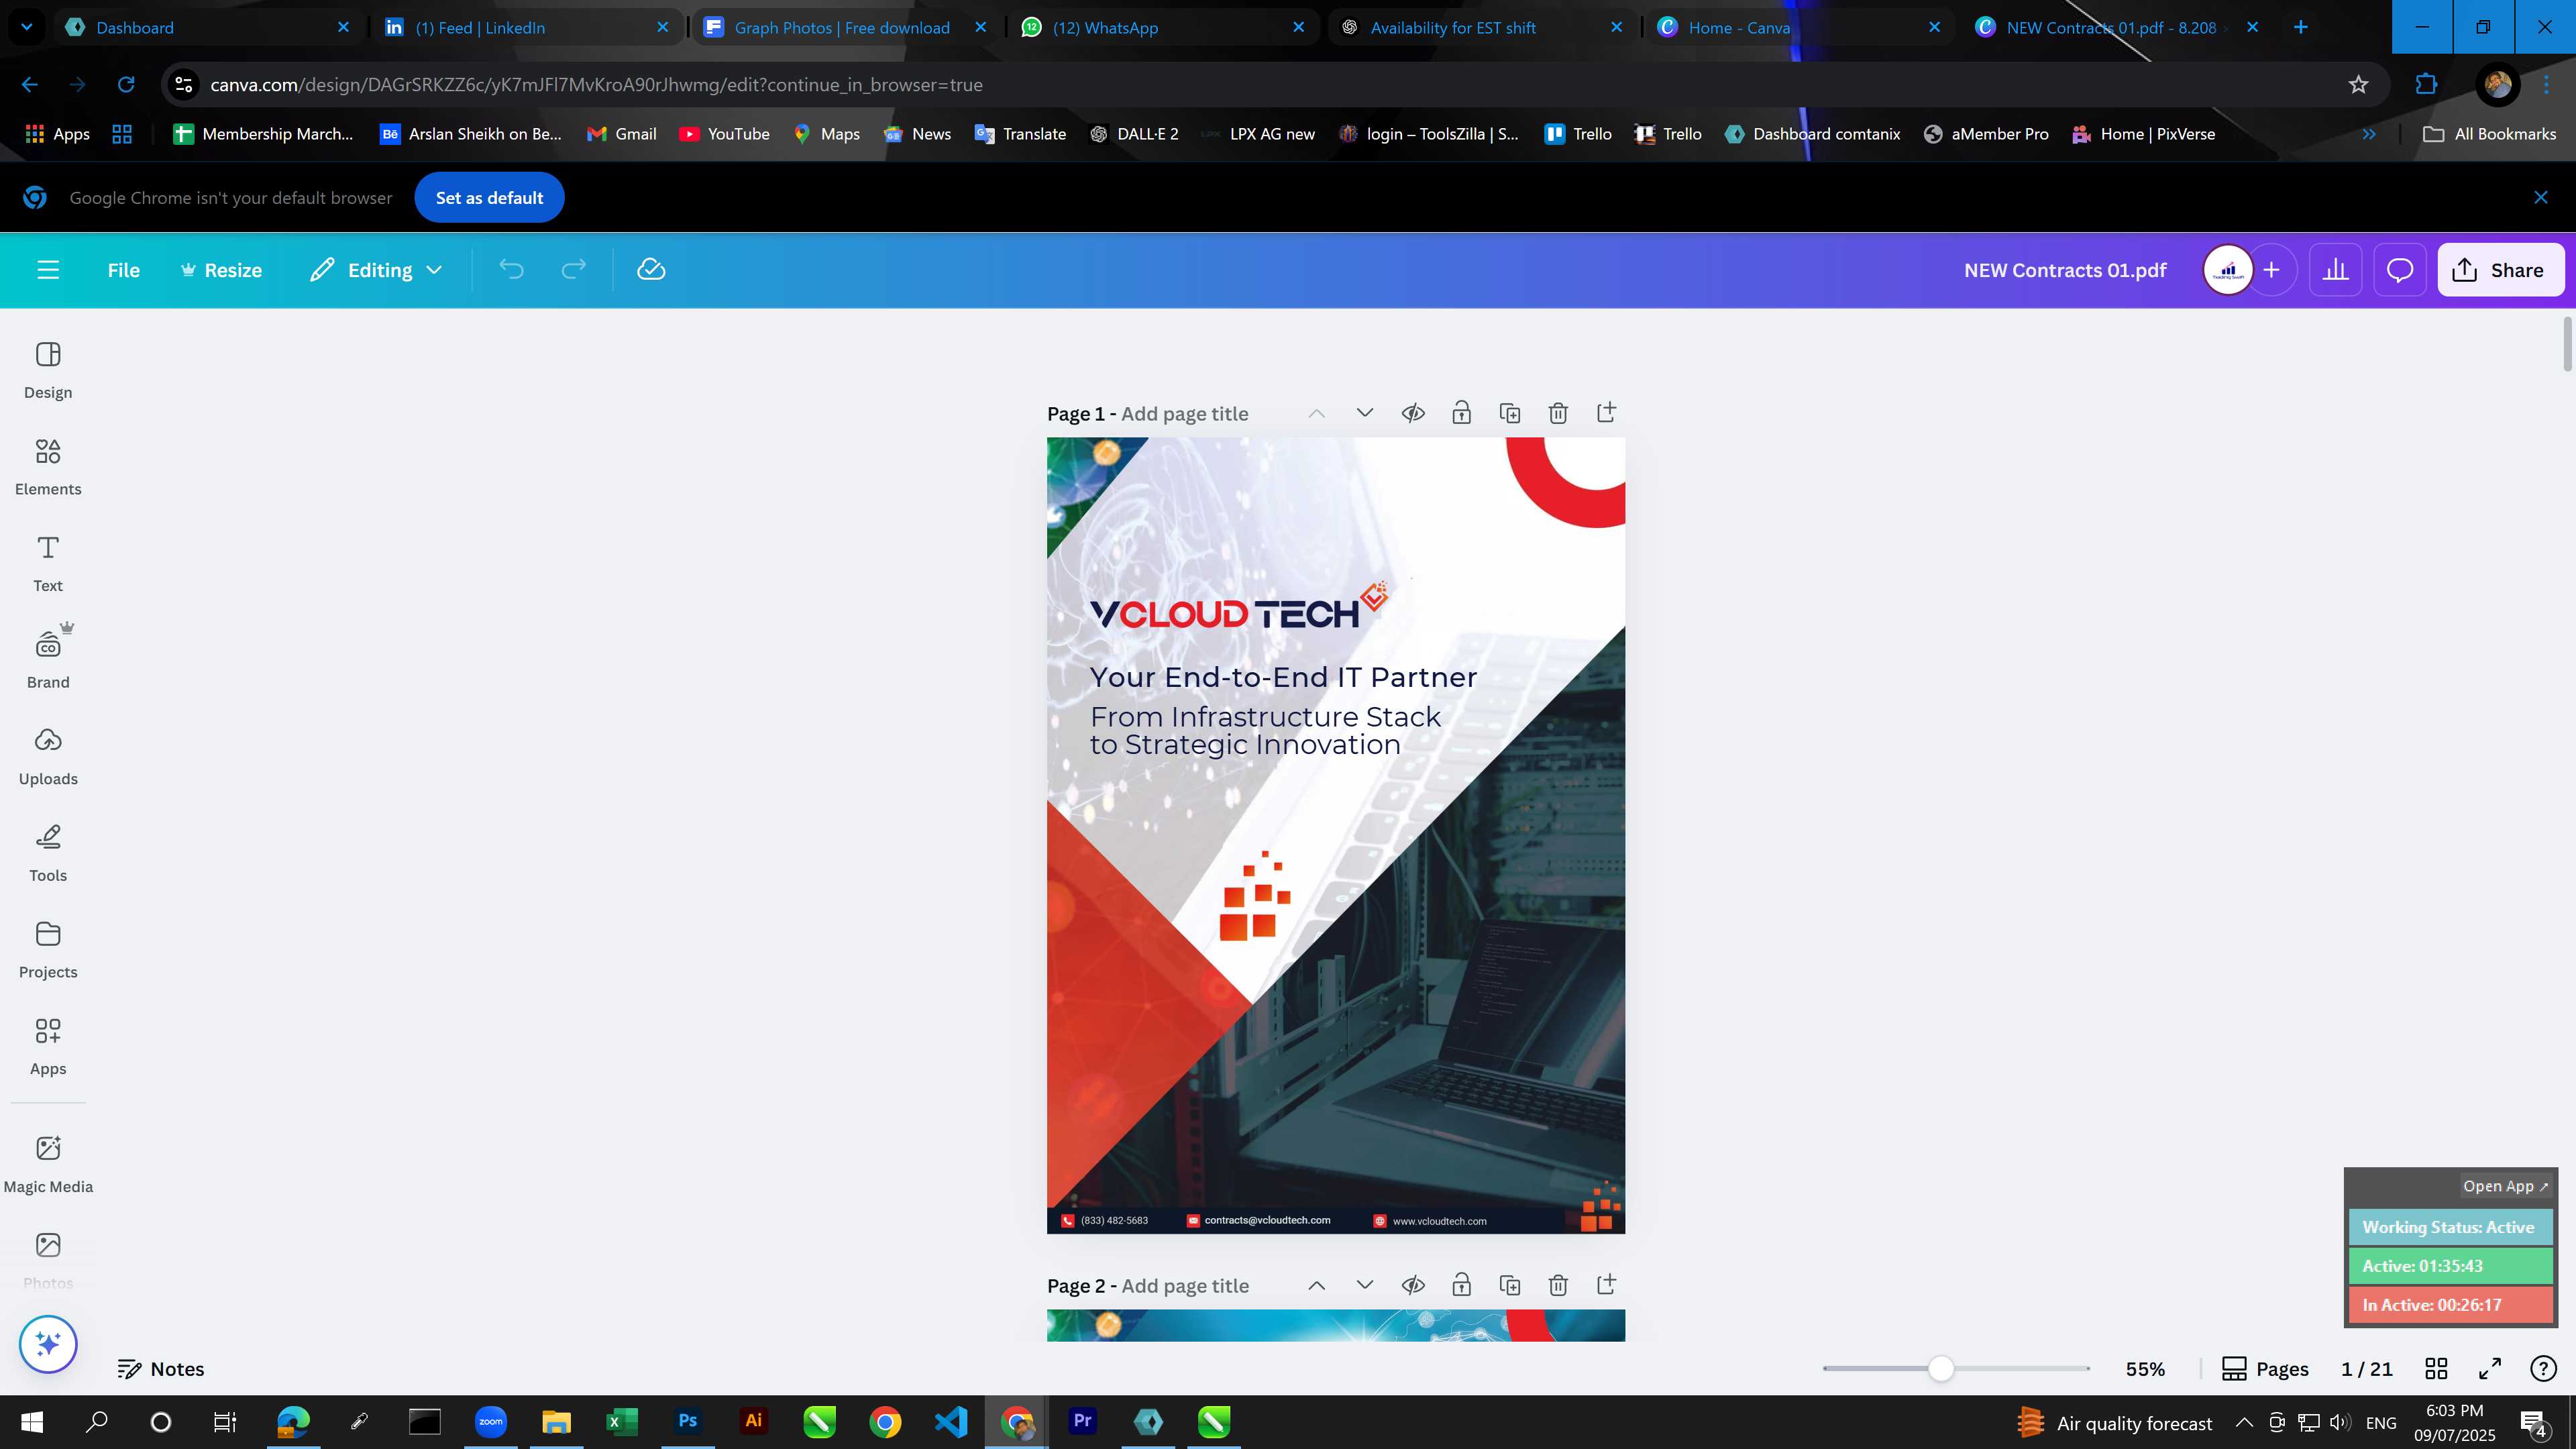Open the Gmail bookmark
Viewport: 2576px width, 1449px height.
click(621, 134)
